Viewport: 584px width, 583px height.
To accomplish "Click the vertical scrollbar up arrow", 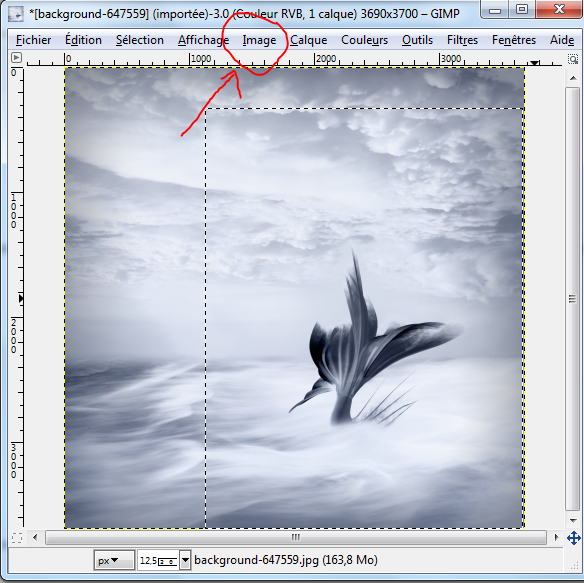I will [x=573, y=78].
